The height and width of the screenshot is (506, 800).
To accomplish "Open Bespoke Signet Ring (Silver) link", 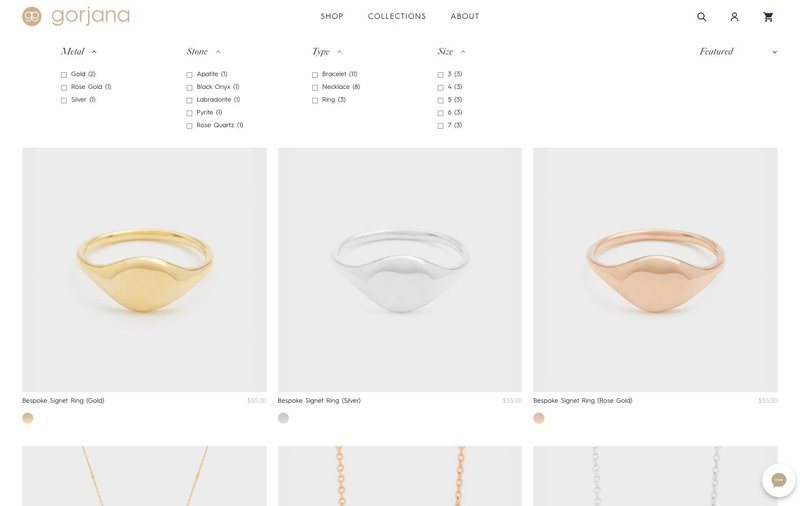I will pyautogui.click(x=319, y=400).
